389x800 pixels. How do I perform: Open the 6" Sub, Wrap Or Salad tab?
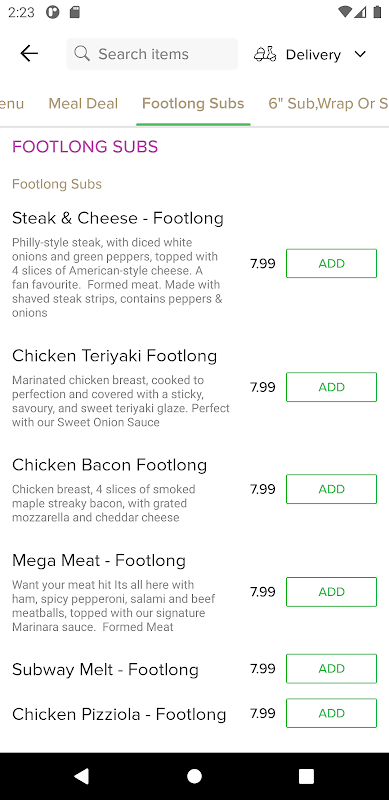(x=328, y=104)
